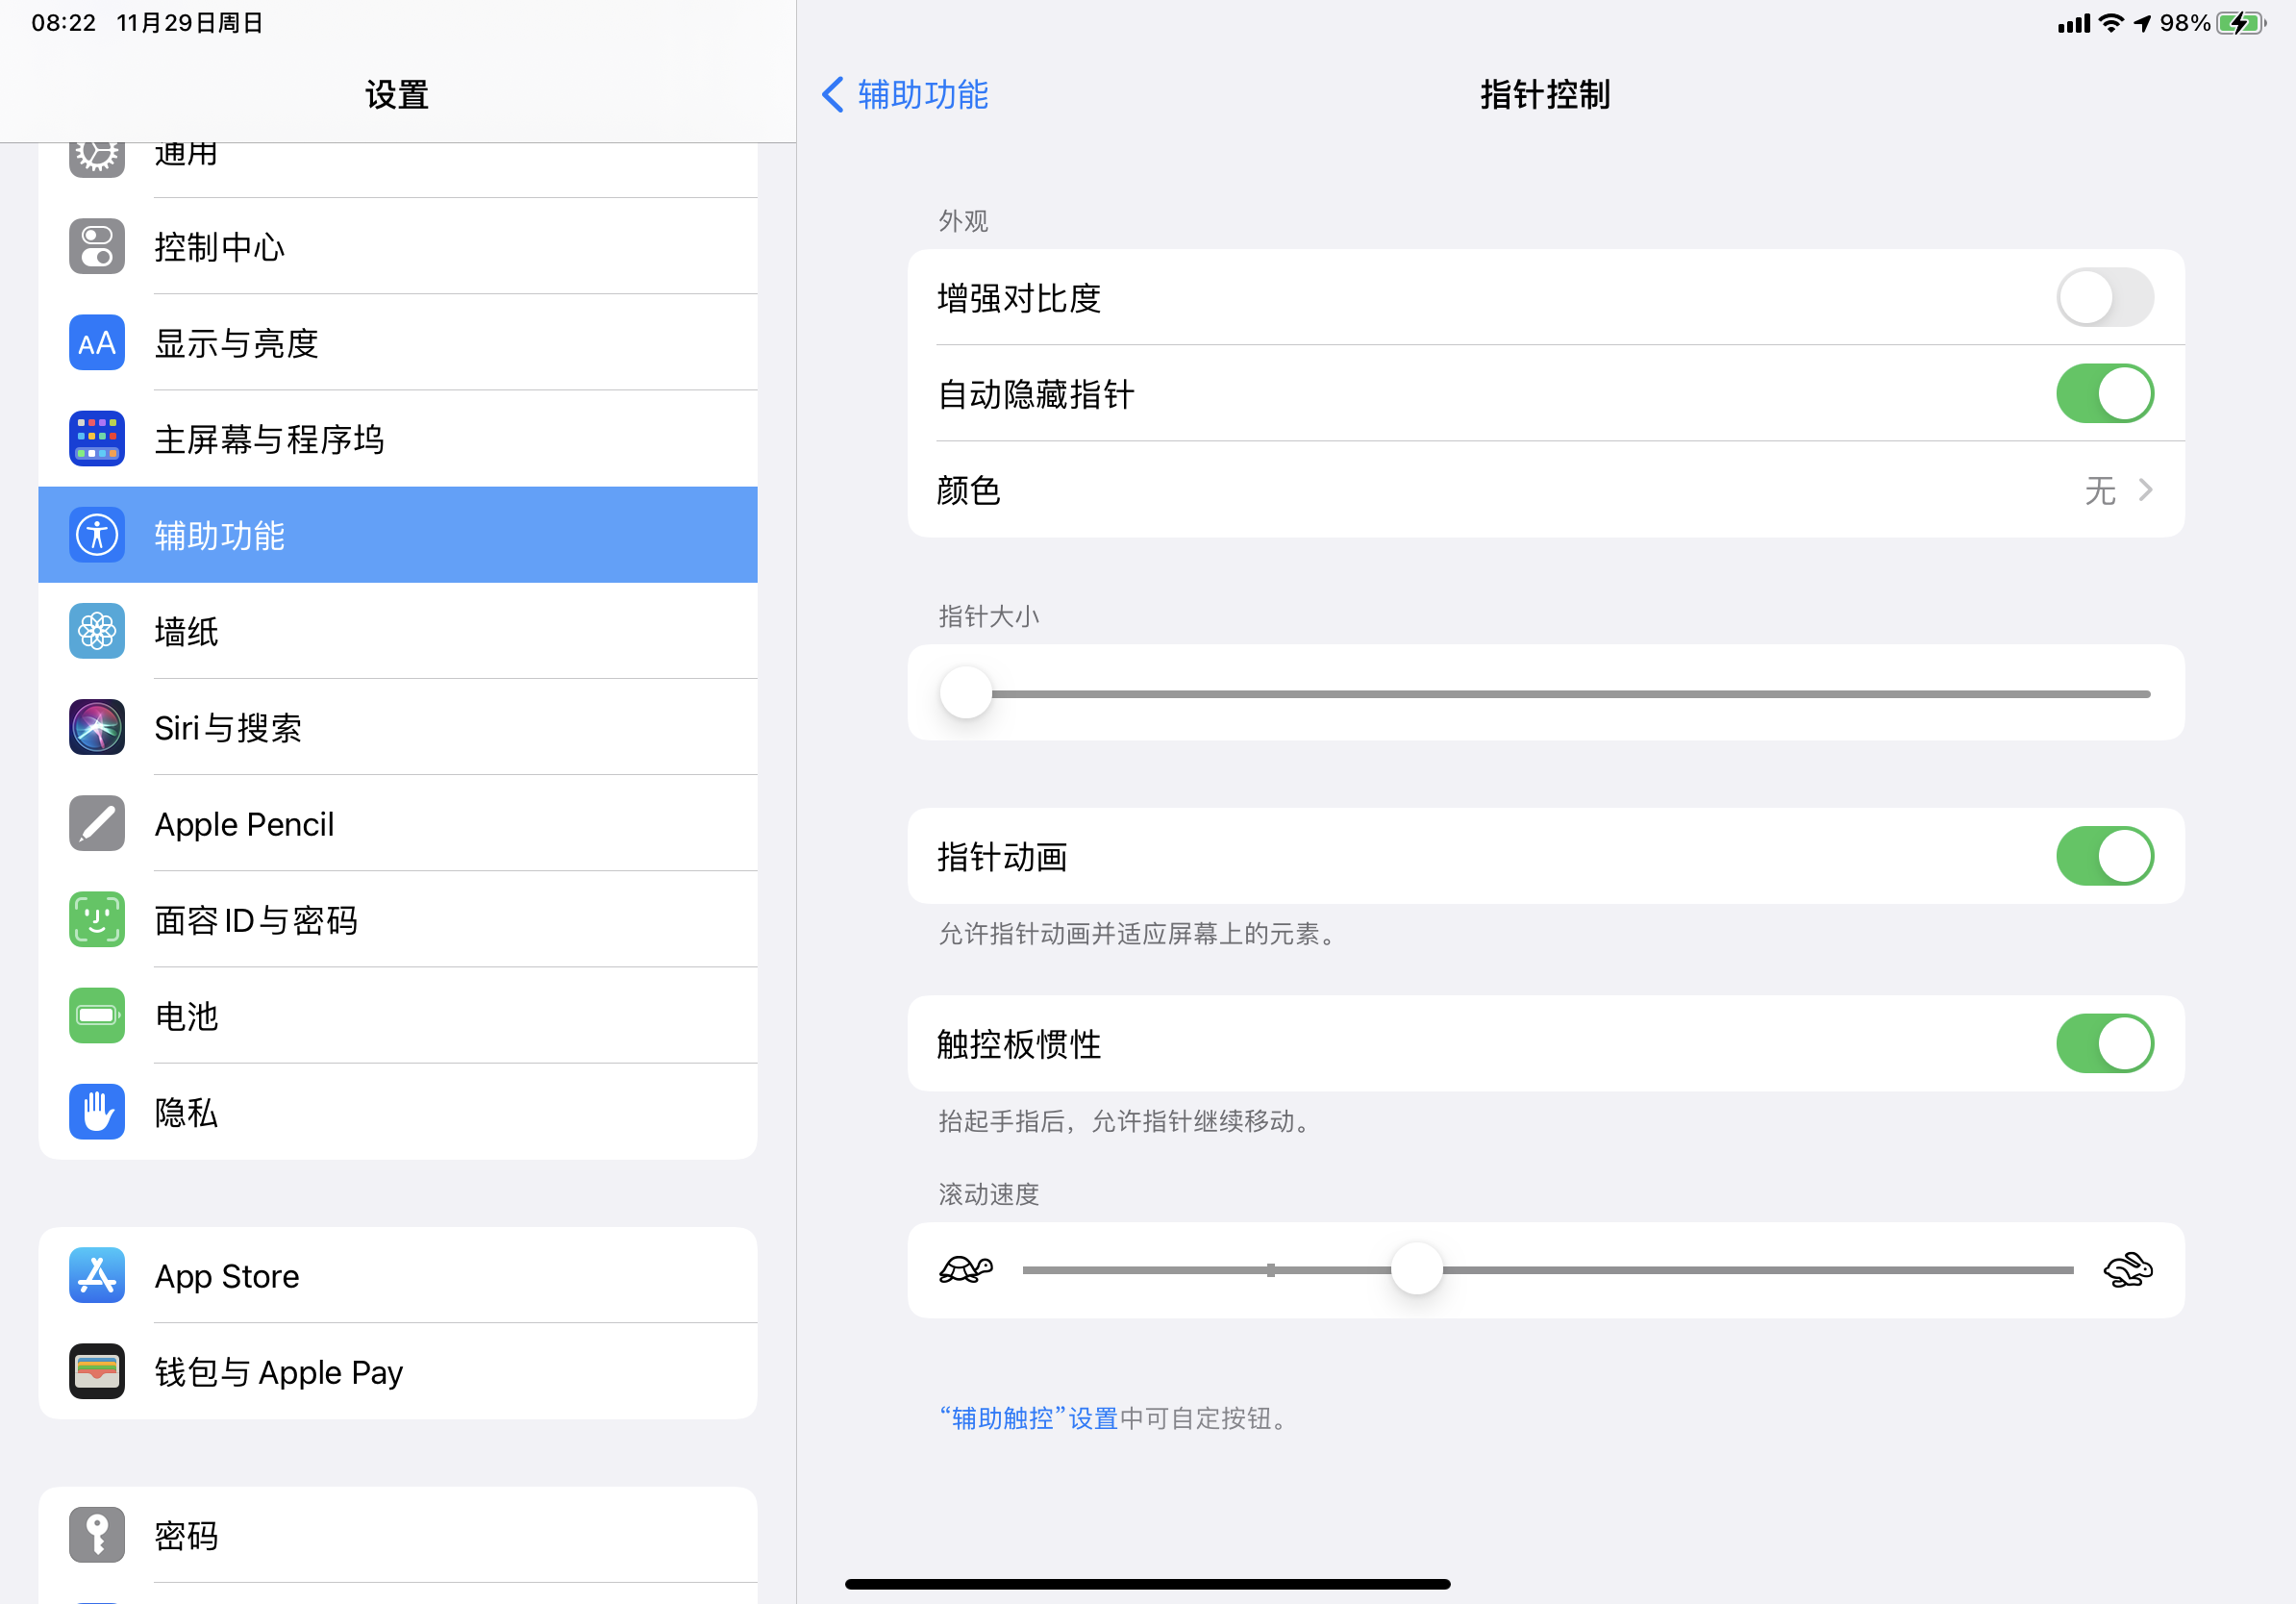Viewport: 2296px width, 1604px height.
Task: Open Wallpaper settings flower icon
Action: point(97,631)
